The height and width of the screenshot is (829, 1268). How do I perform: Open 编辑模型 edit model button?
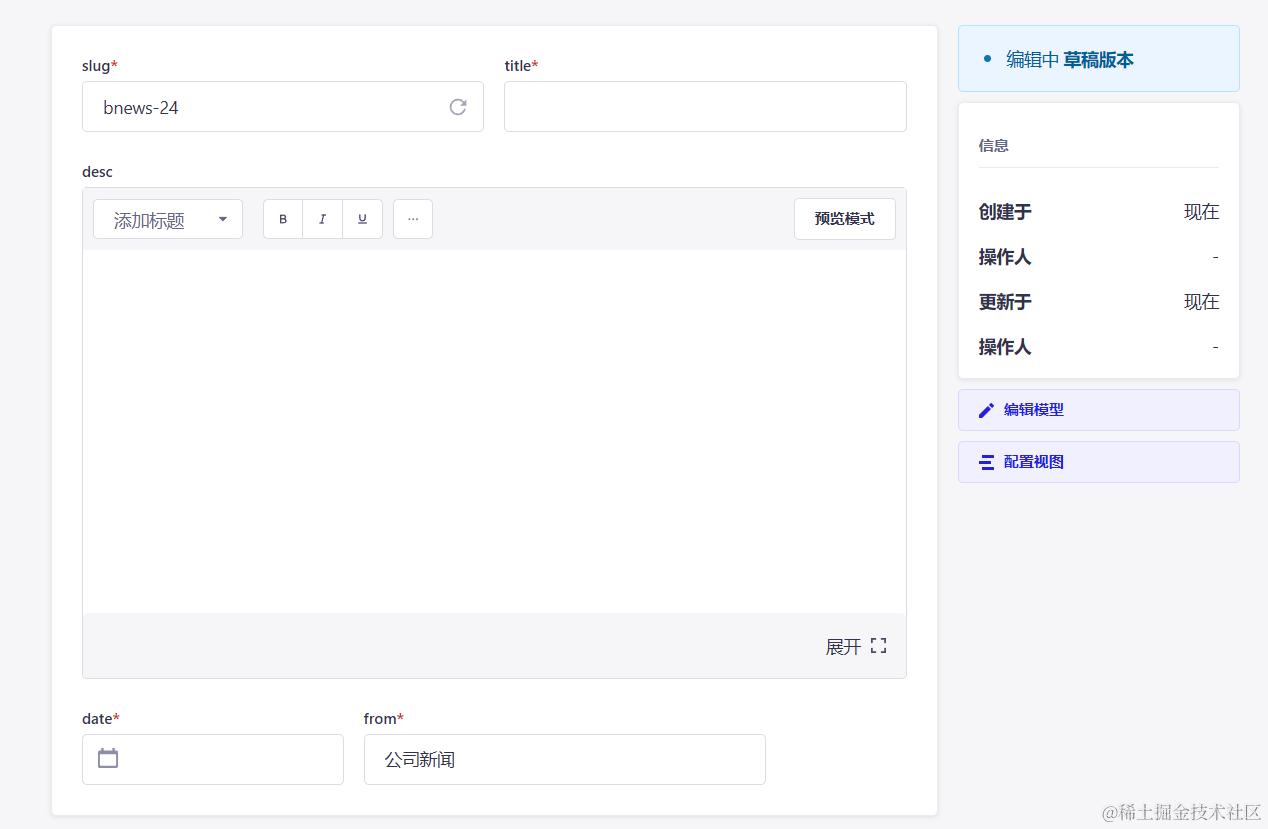[1099, 410]
